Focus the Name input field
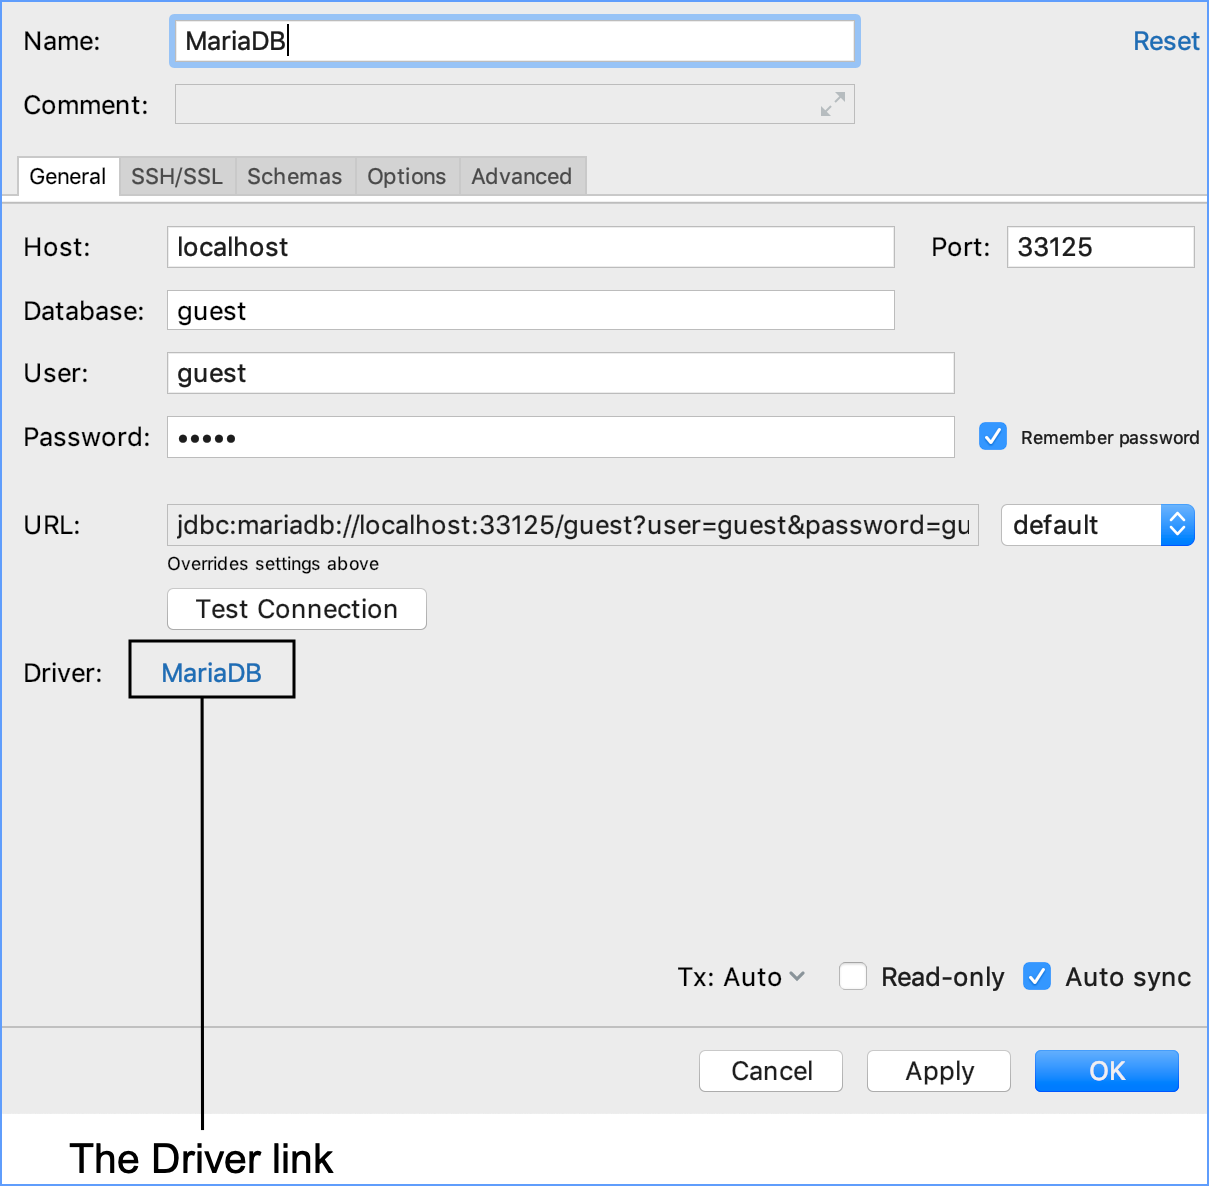Image resolution: width=1209 pixels, height=1186 pixels. click(515, 41)
